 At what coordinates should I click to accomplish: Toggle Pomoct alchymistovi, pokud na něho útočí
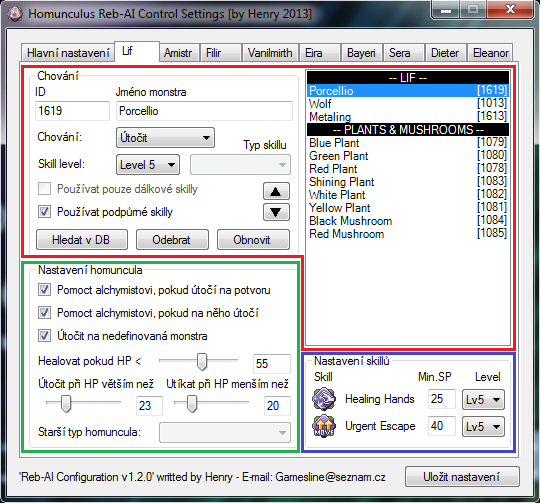[44, 313]
